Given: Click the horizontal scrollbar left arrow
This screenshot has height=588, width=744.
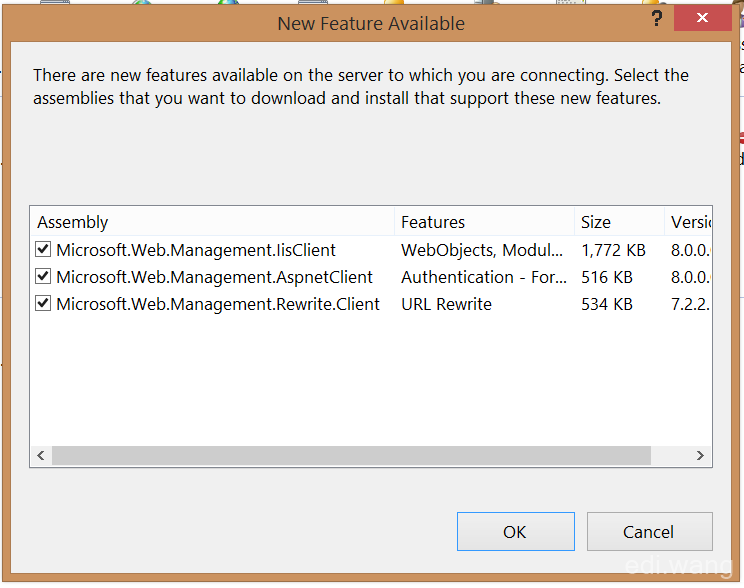Looking at the screenshot, I should point(41,456).
